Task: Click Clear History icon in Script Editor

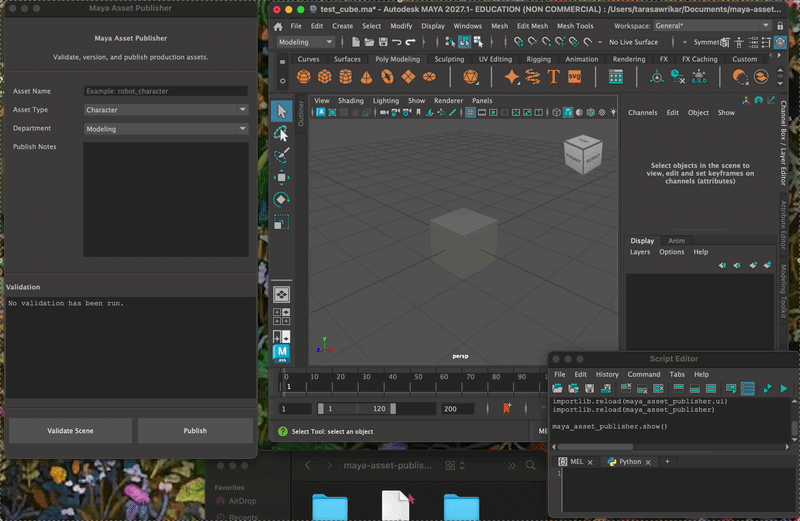Action: click(x=626, y=389)
